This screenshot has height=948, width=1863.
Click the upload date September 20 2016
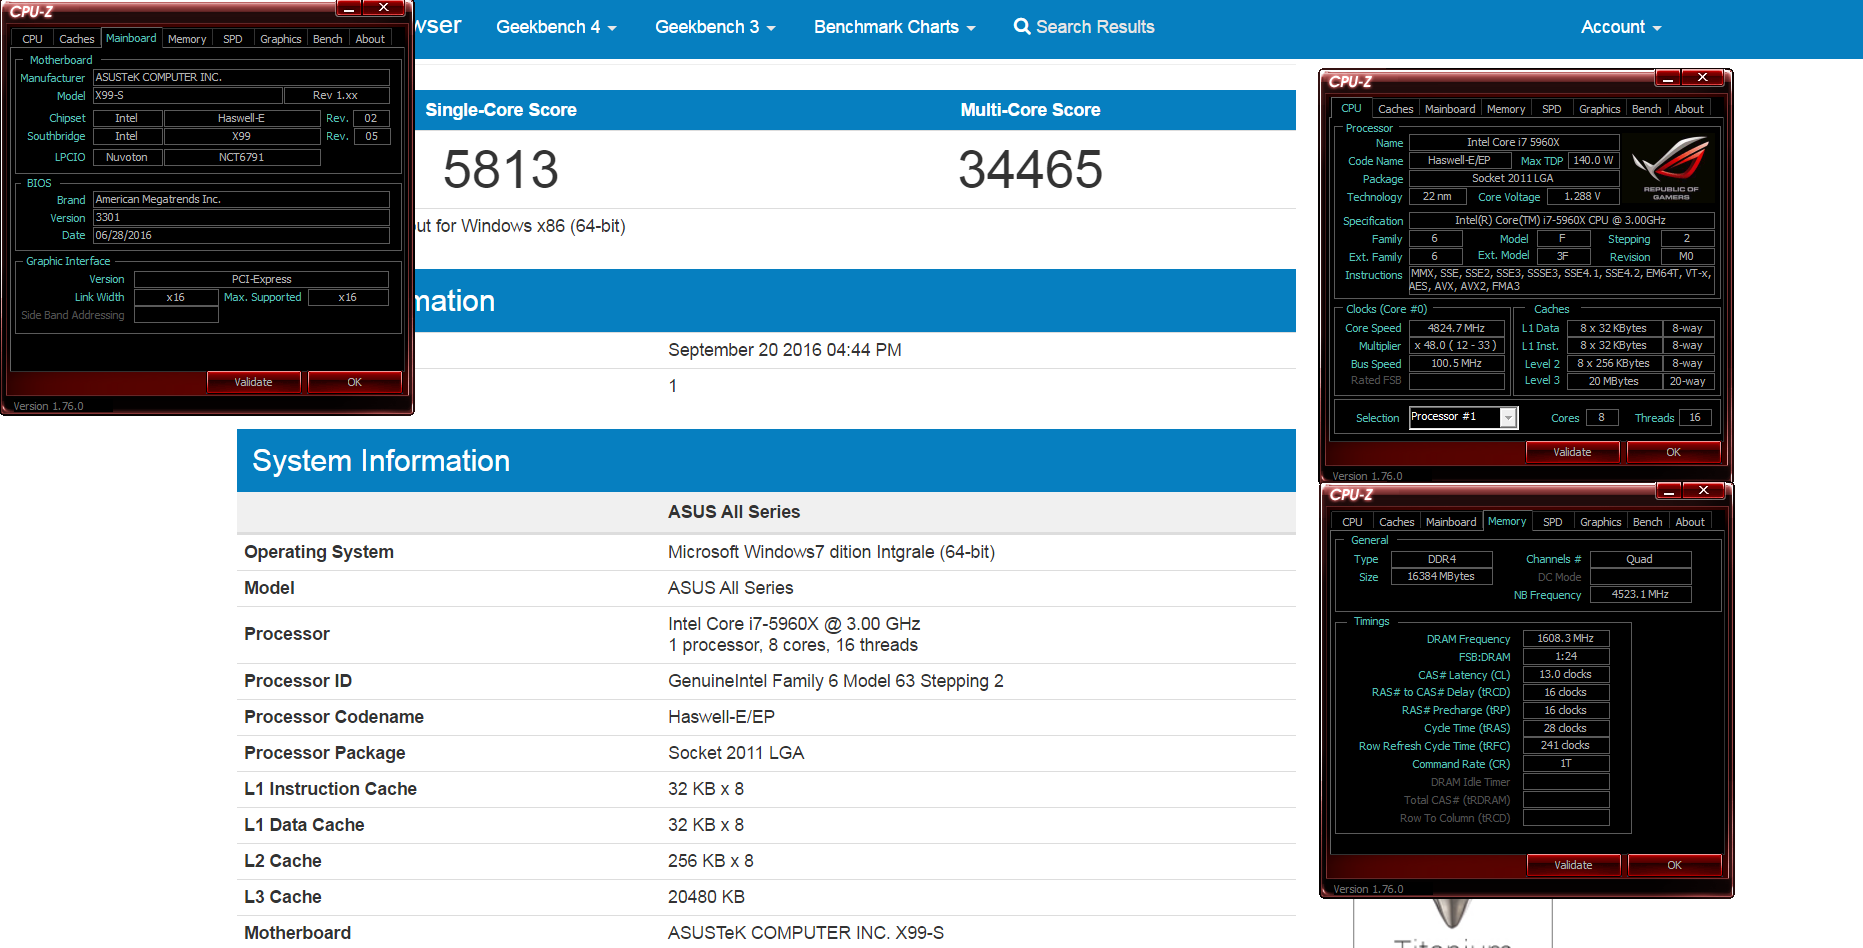785,350
